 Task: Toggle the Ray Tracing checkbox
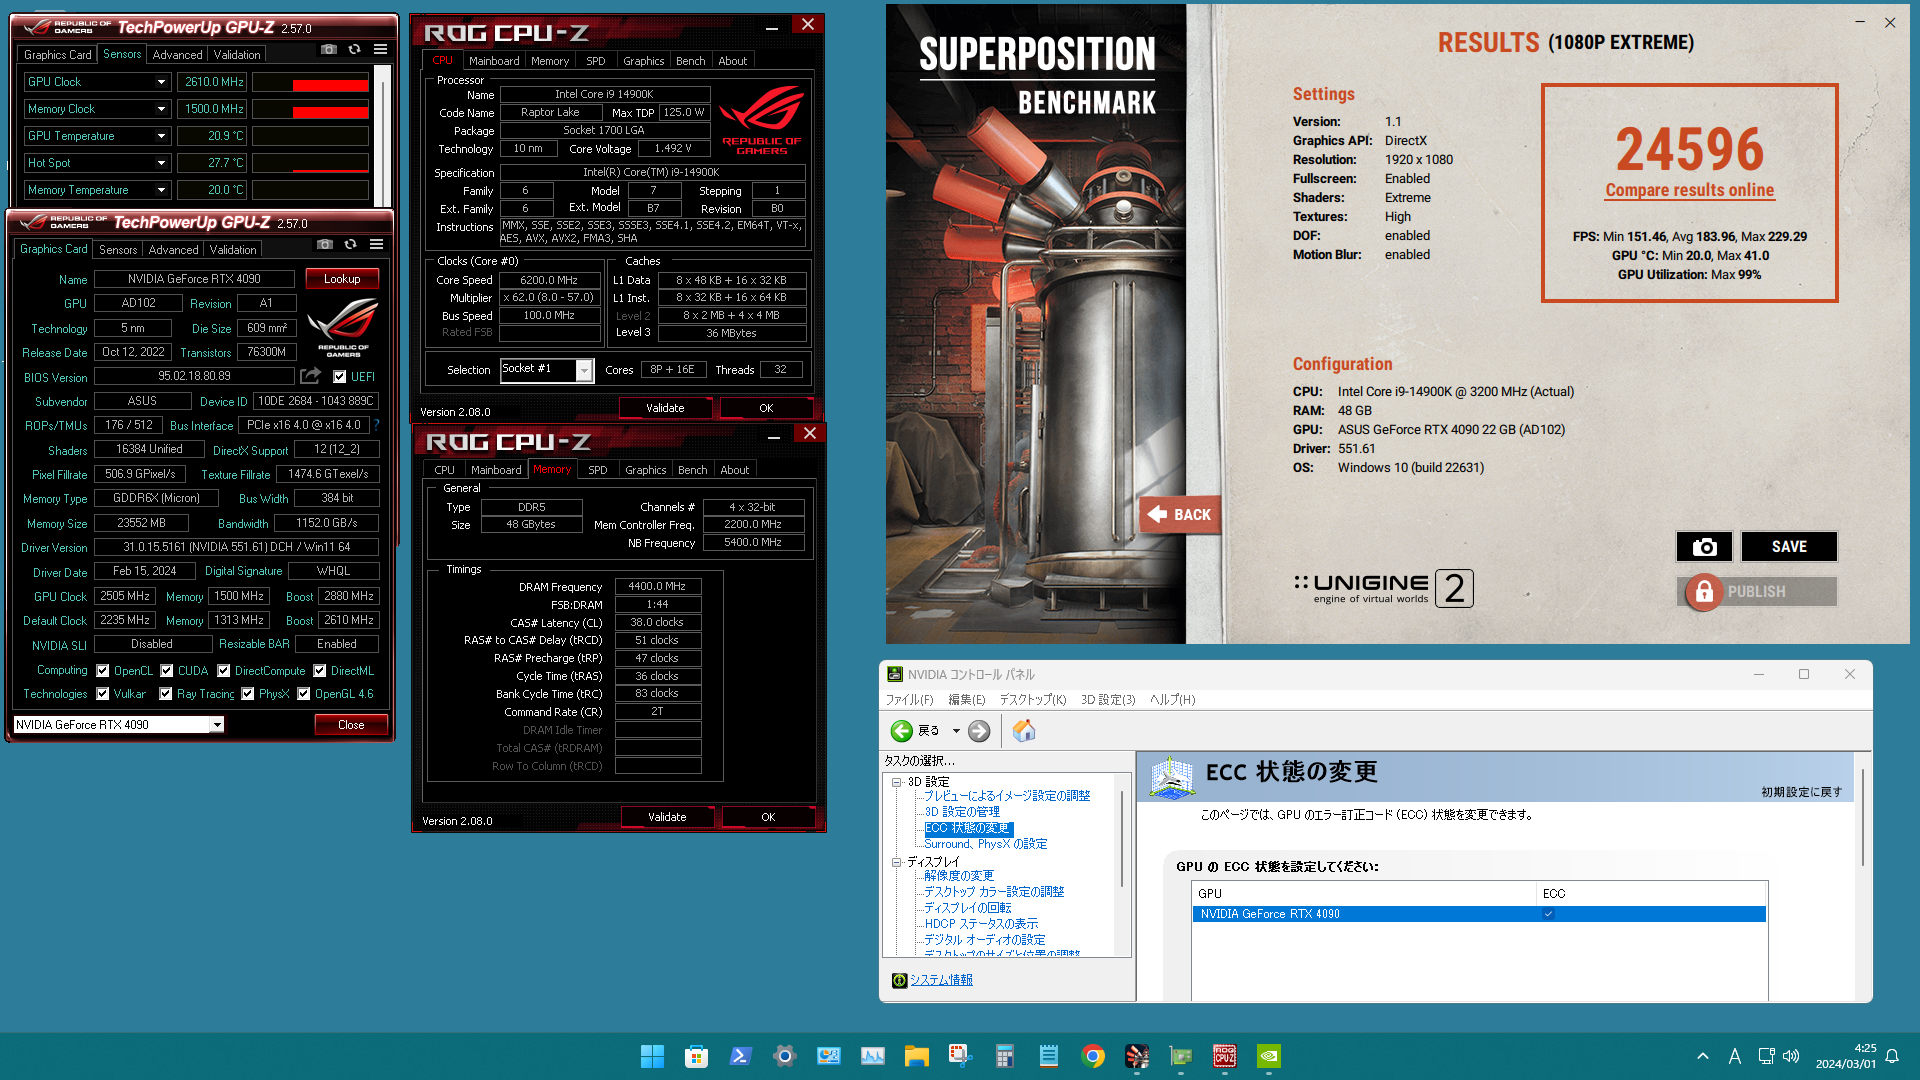(x=165, y=694)
